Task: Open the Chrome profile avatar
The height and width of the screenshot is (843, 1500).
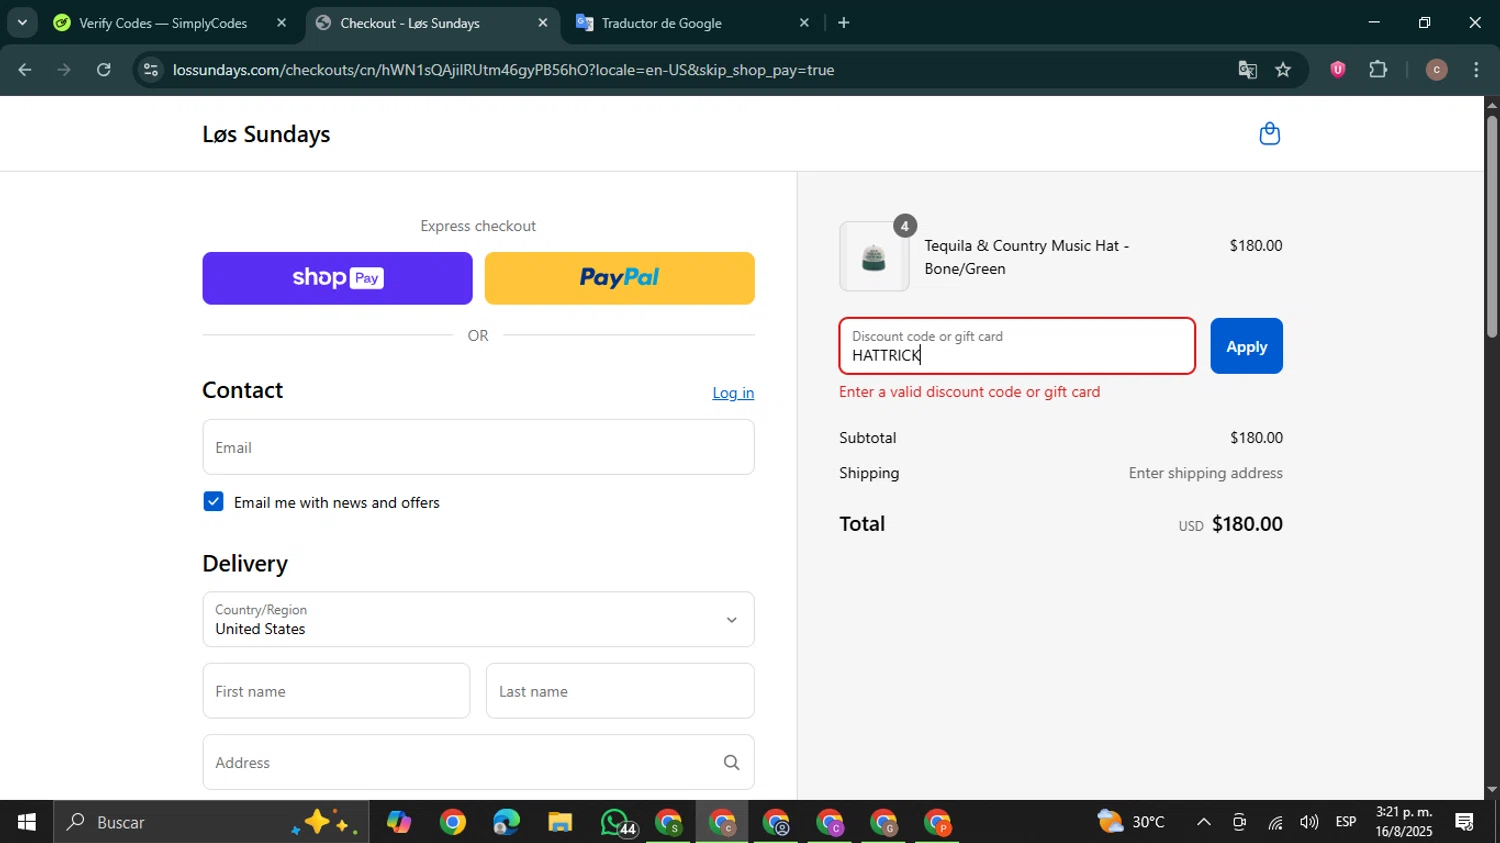Action: tap(1436, 70)
